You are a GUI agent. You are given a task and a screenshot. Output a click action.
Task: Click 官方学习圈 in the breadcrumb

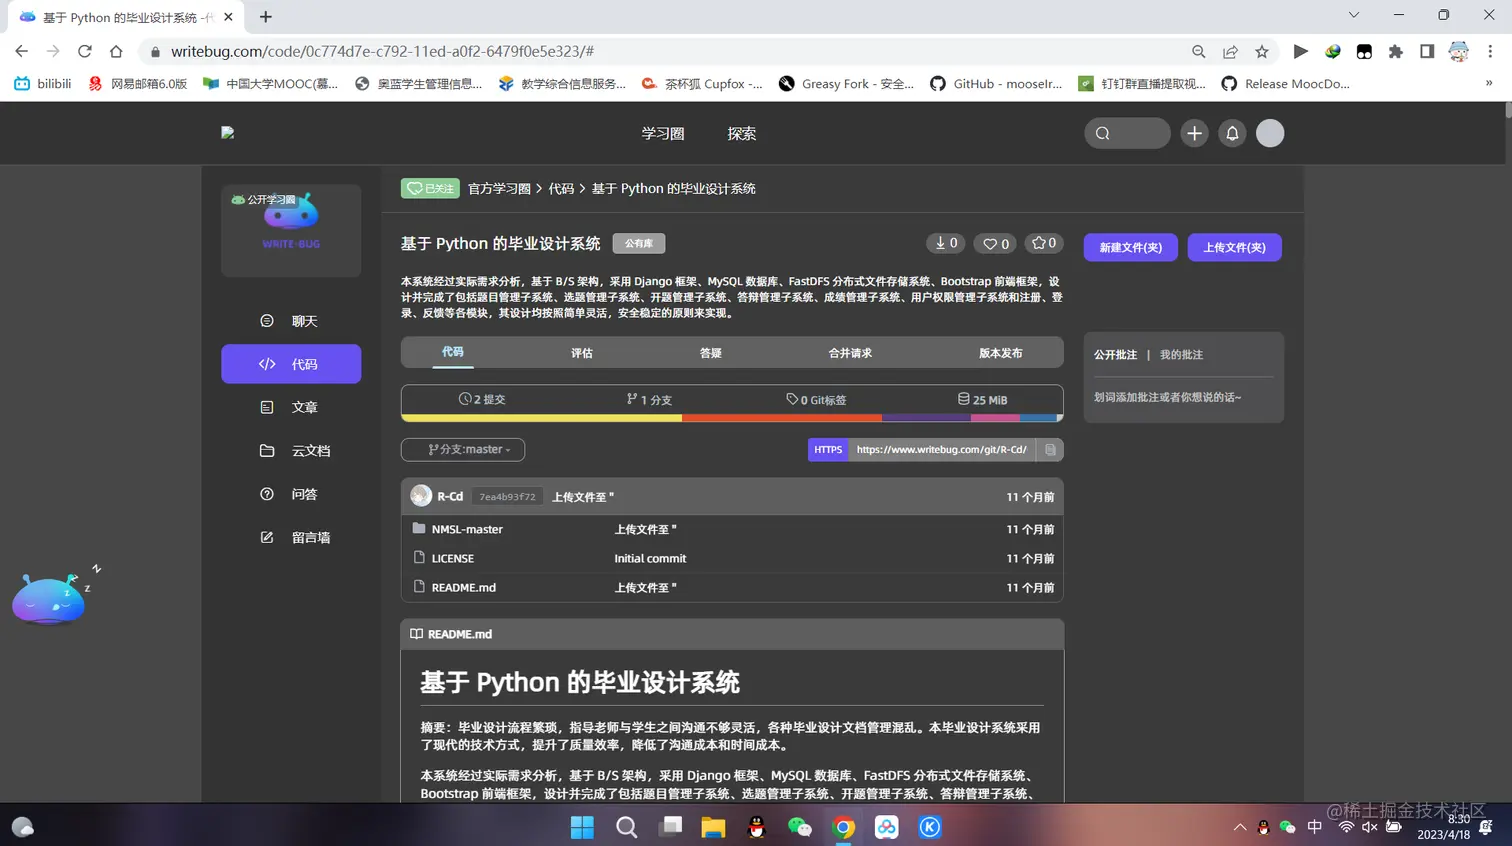(499, 188)
